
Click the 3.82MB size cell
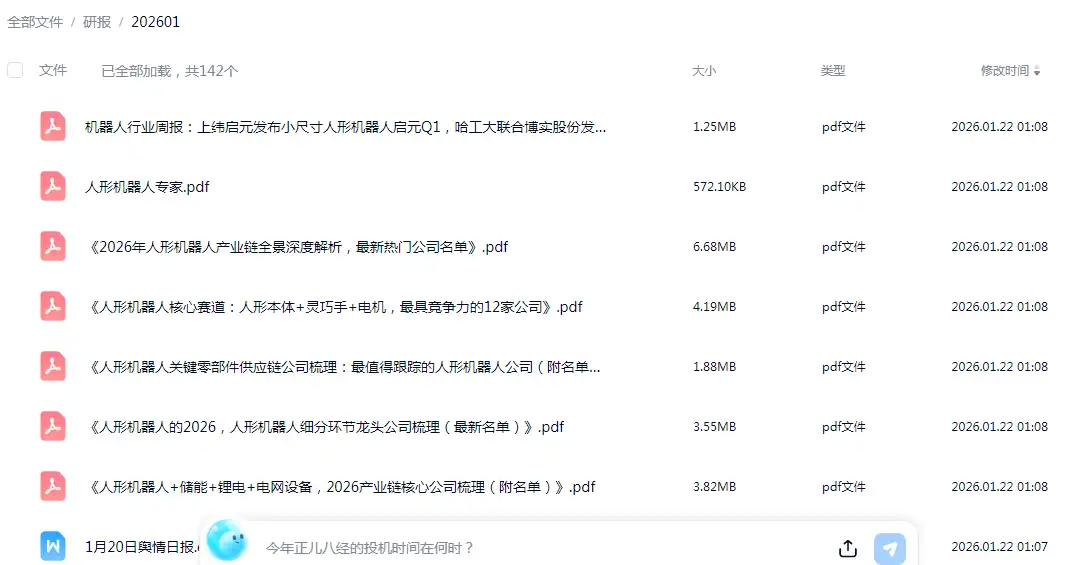pyautogui.click(x=715, y=487)
